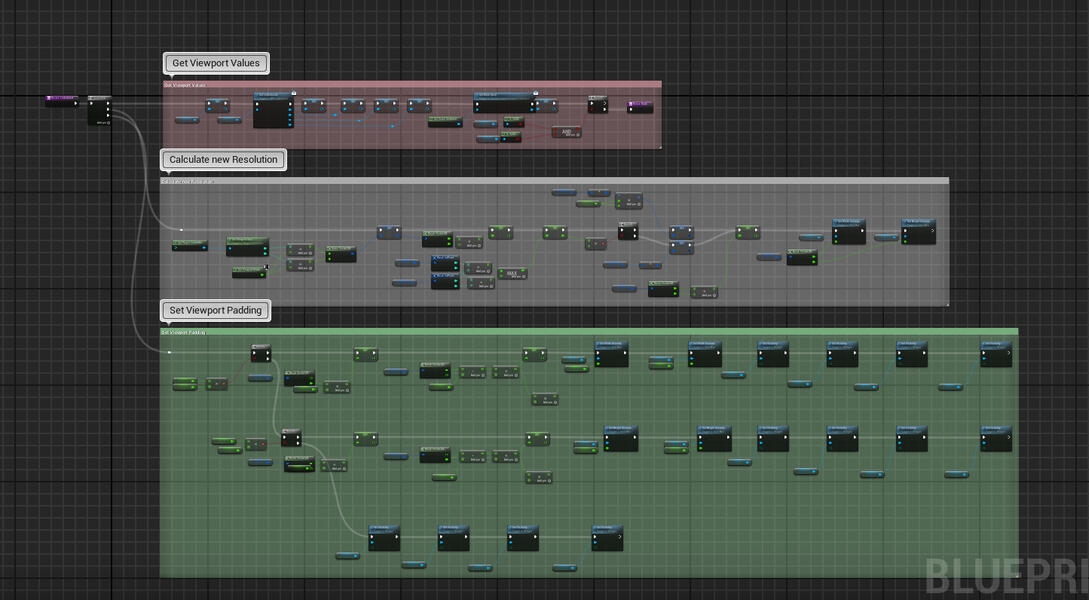Click the BLUEPRINT watermark in the graph corner

[x=1005, y=575]
